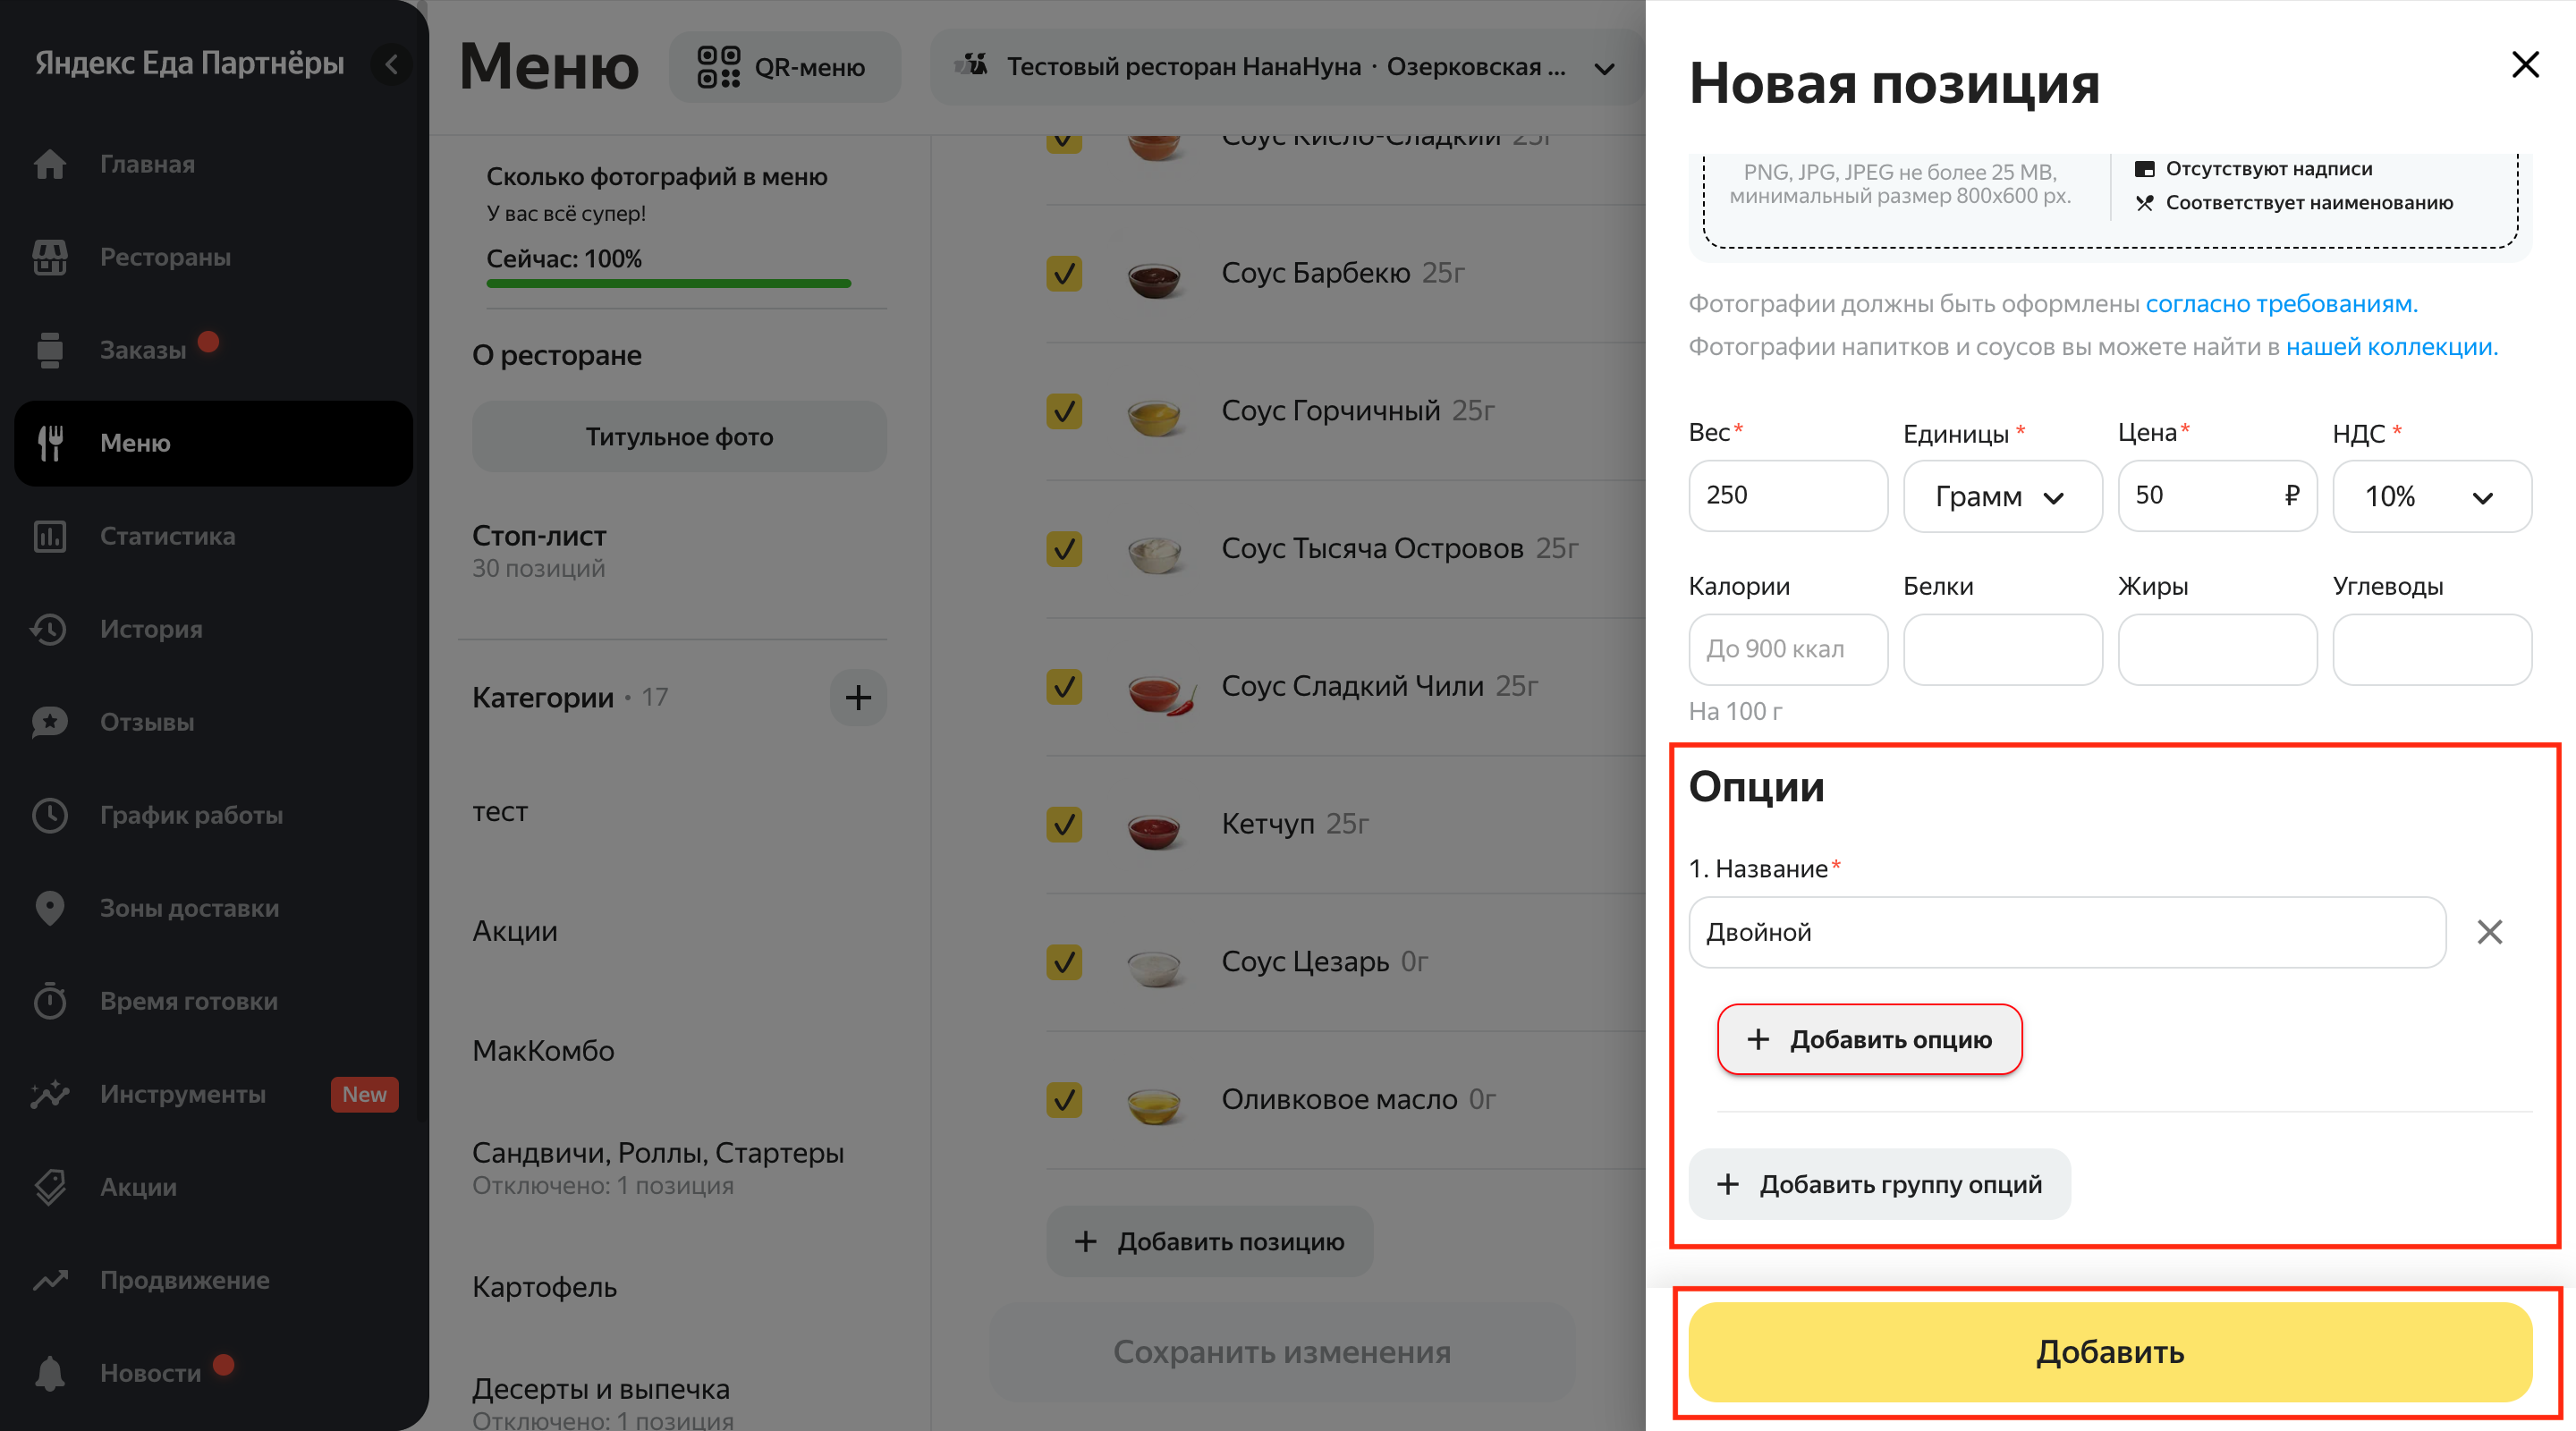The image size is (2576, 1431).
Task: Click the plus icon next to Категории
Action: [857, 697]
